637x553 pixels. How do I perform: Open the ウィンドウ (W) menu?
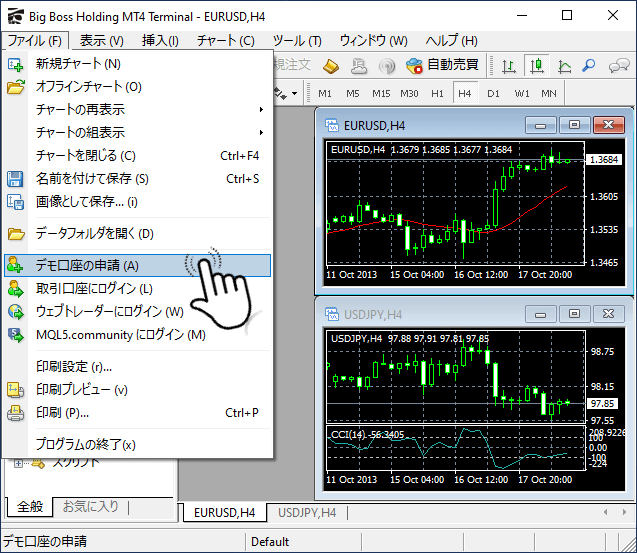pyautogui.click(x=374, y=41)
